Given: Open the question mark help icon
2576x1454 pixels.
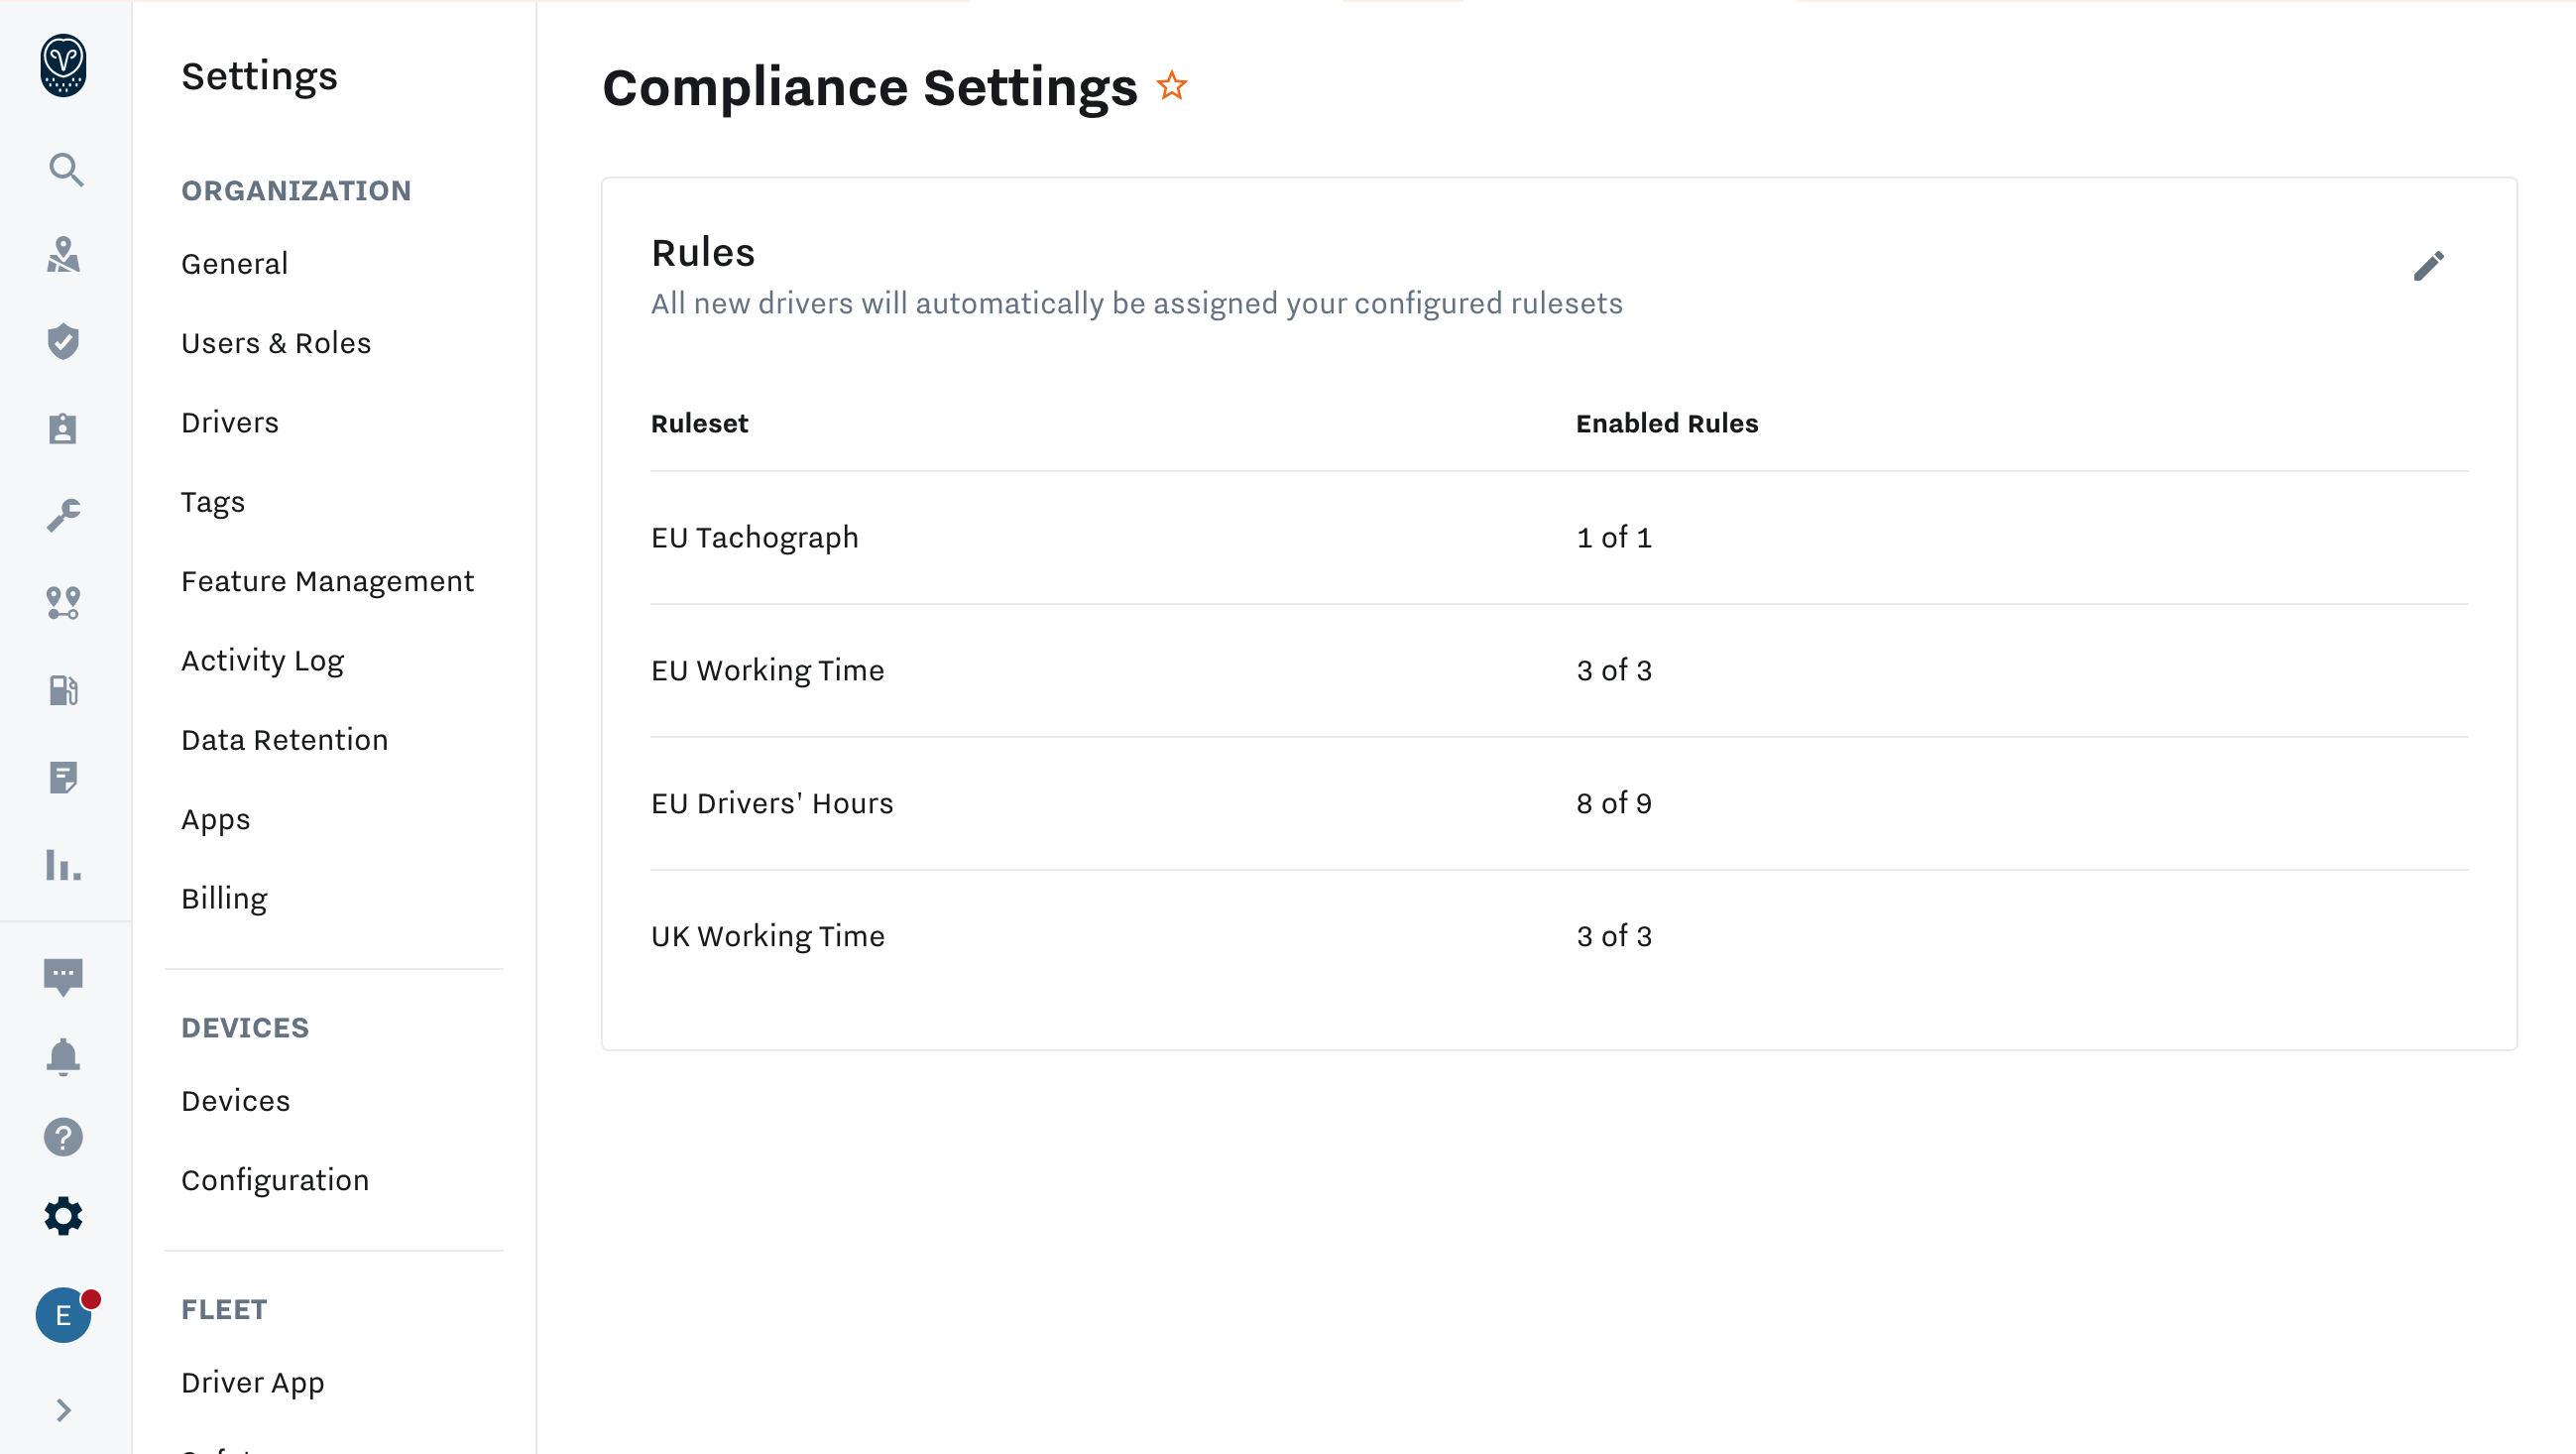Looking at the screenshot, I should [x=64, y=1137].
